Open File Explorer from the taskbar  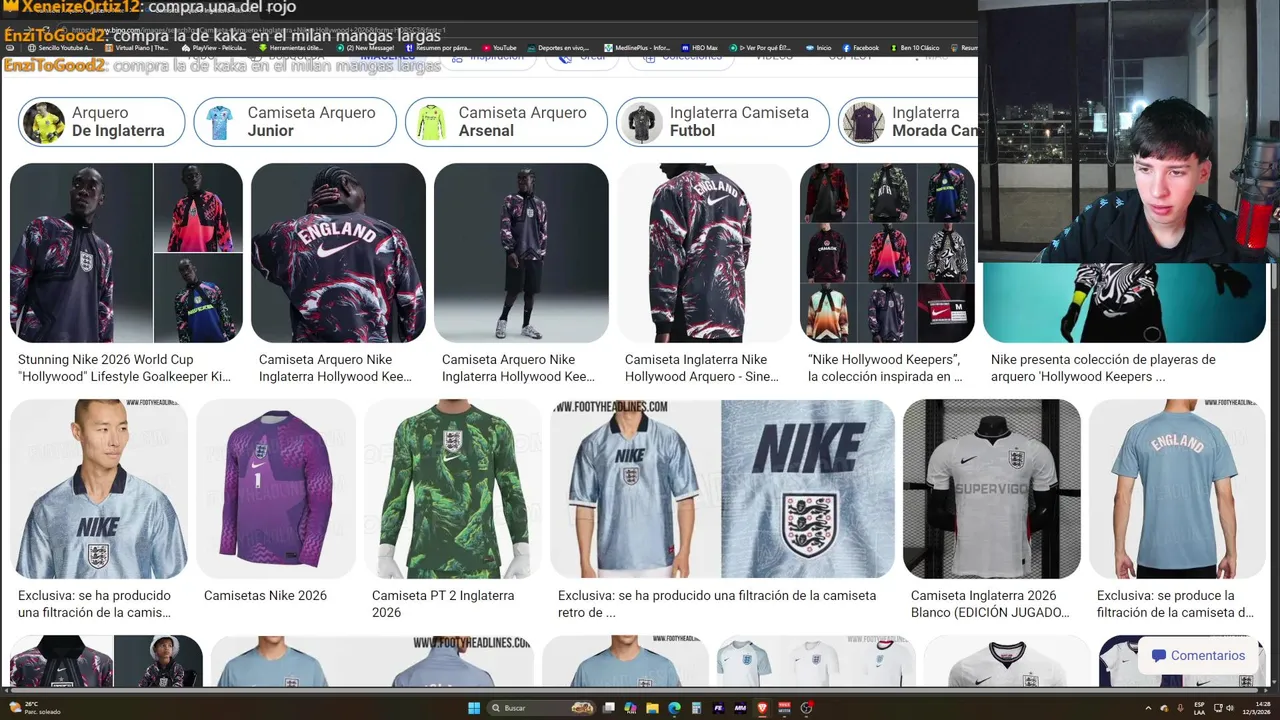(652, 708)
